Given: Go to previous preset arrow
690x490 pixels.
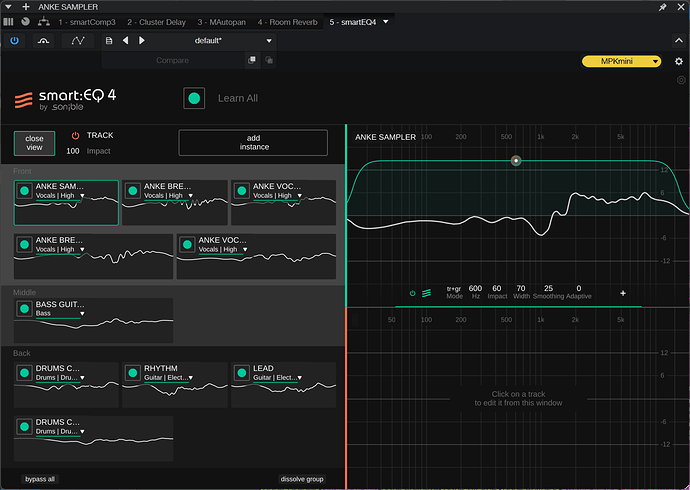Looking at the screenshot, I should coord(125,40).
